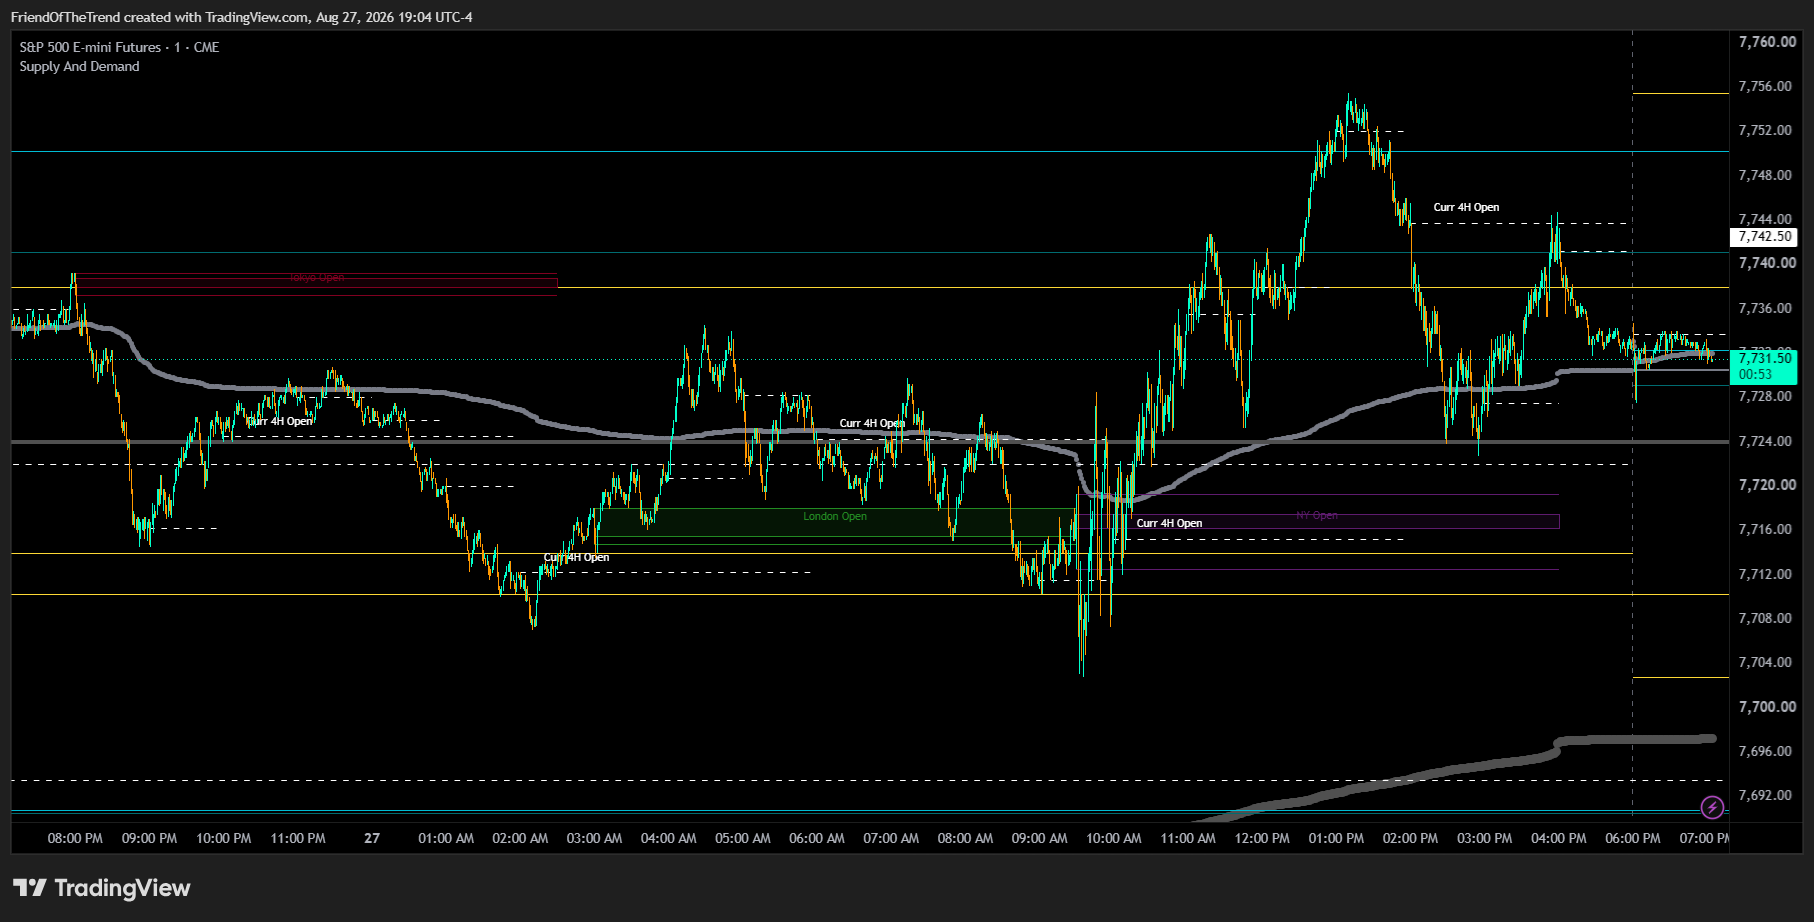Viewport: 1814px width, 922px height.
Task: Click the 7,708.00 price scale label
Action: click(1765, 618)
